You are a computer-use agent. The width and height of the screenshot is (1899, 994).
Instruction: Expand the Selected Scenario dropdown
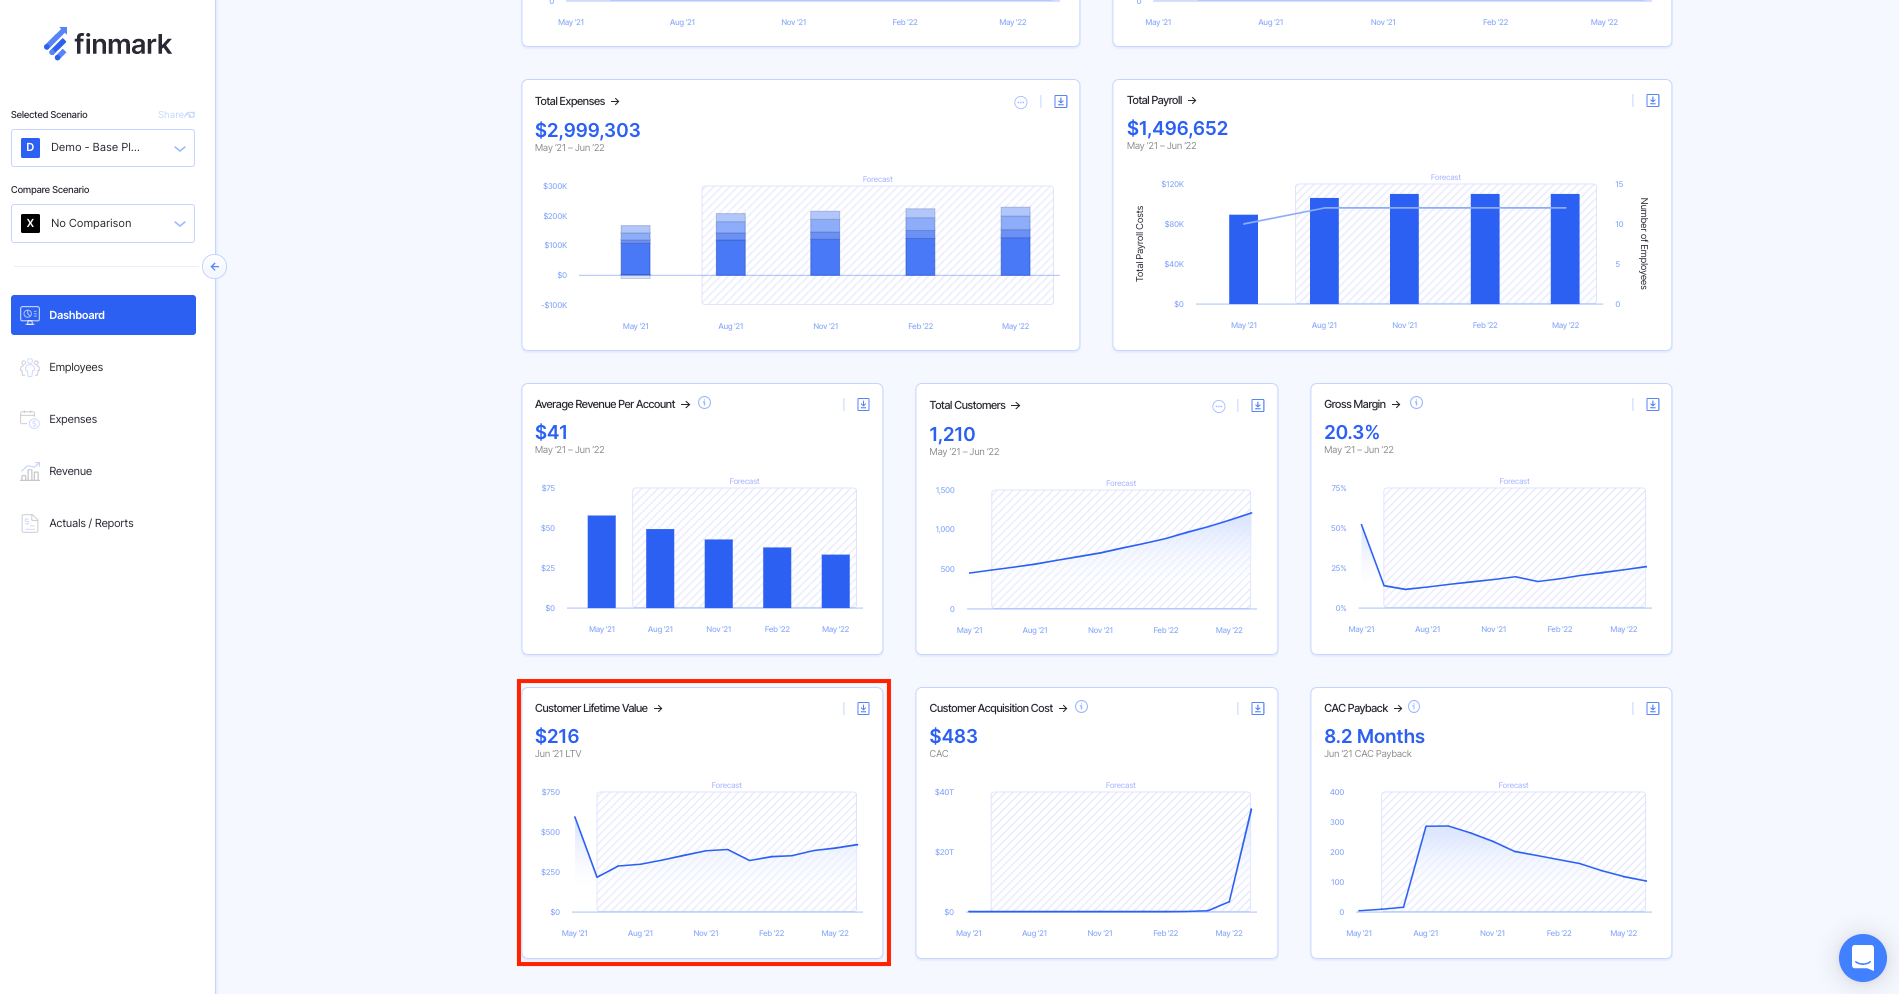tap(103, 148)
